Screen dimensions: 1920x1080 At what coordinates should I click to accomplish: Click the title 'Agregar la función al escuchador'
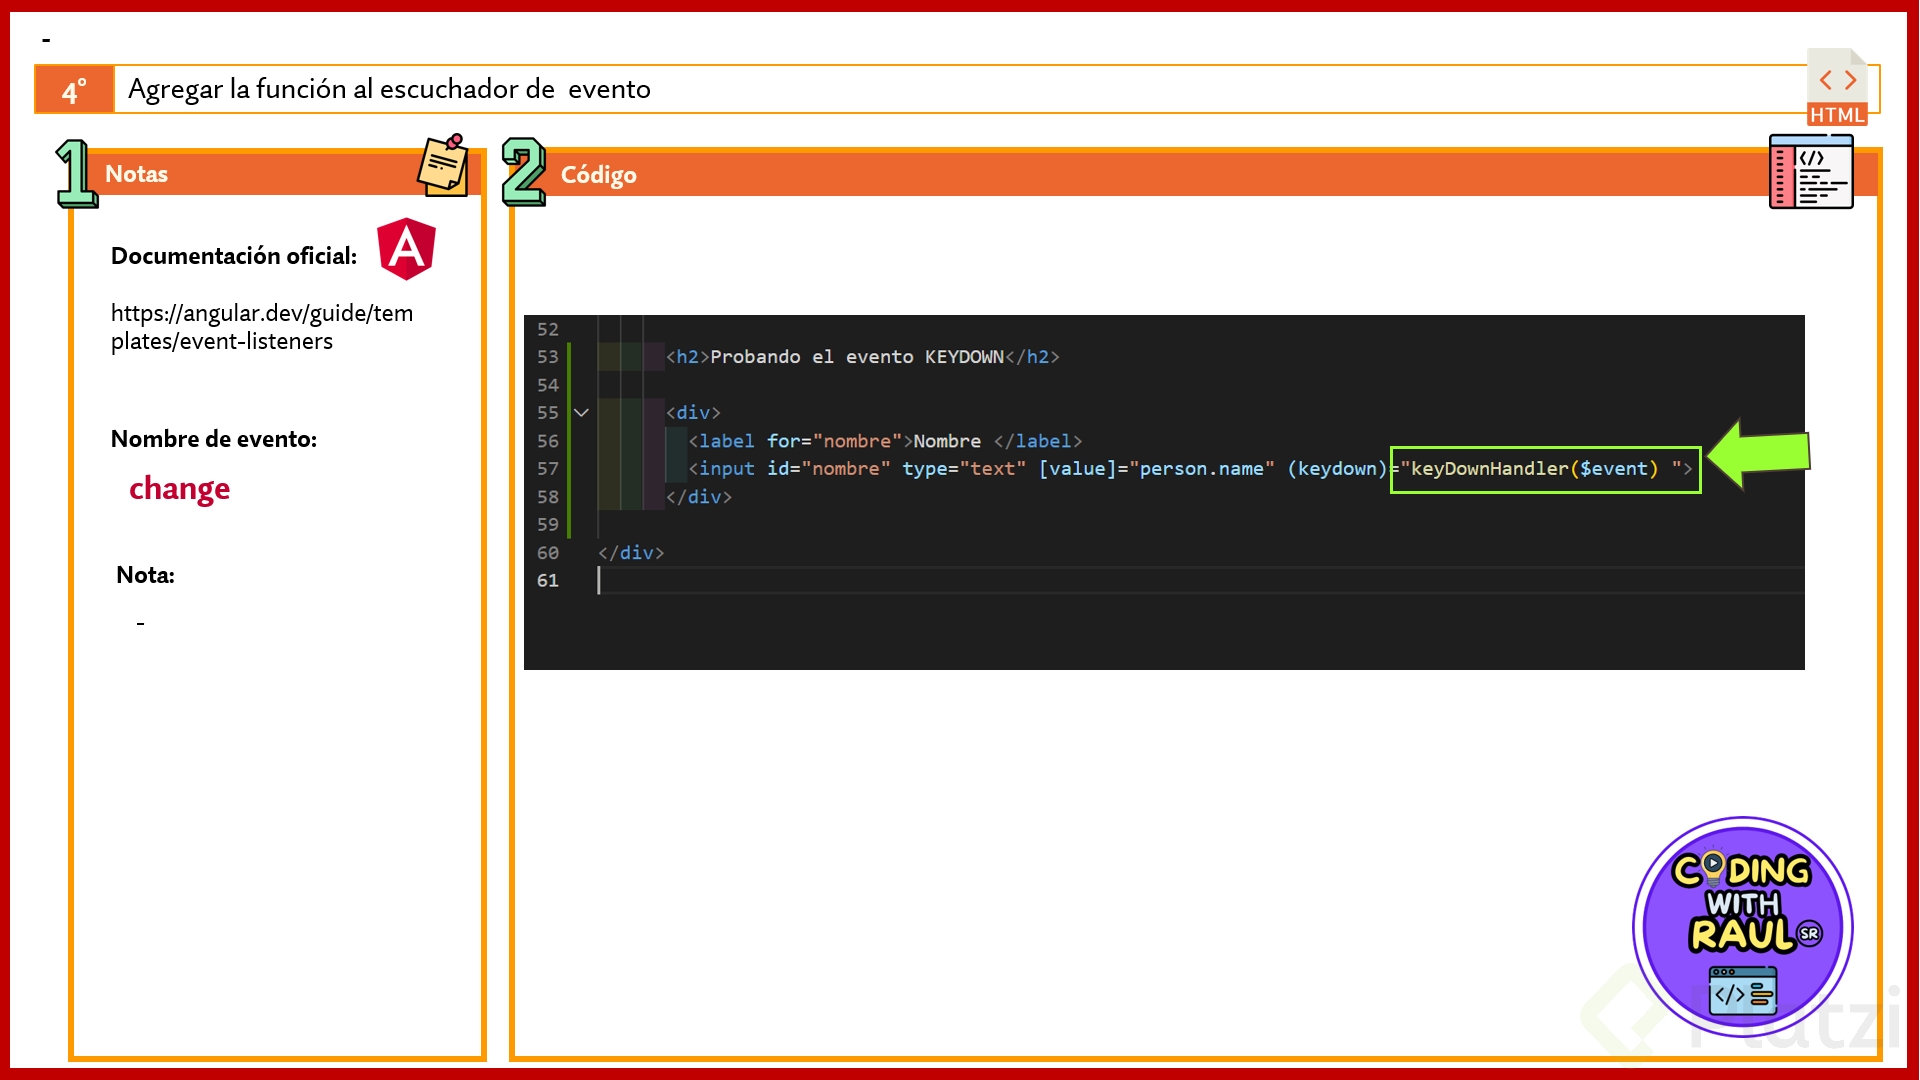click(389, 89)
